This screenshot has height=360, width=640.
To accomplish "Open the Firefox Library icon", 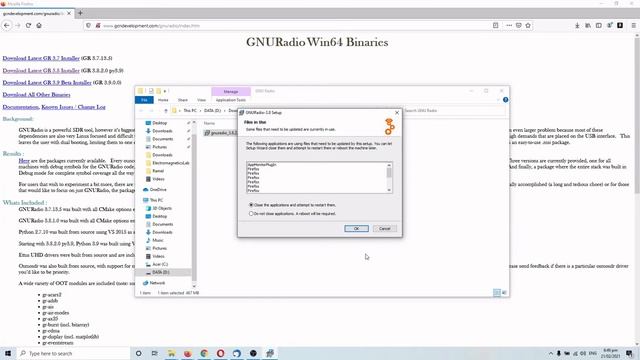I will pos(588,25).
